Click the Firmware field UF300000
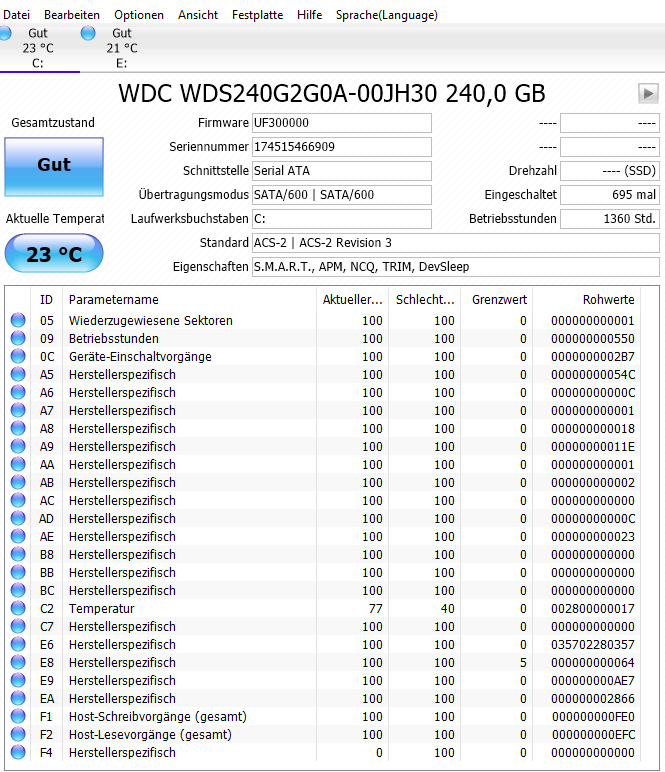Viewport: 665px width, 772px height. coord(342,123)
